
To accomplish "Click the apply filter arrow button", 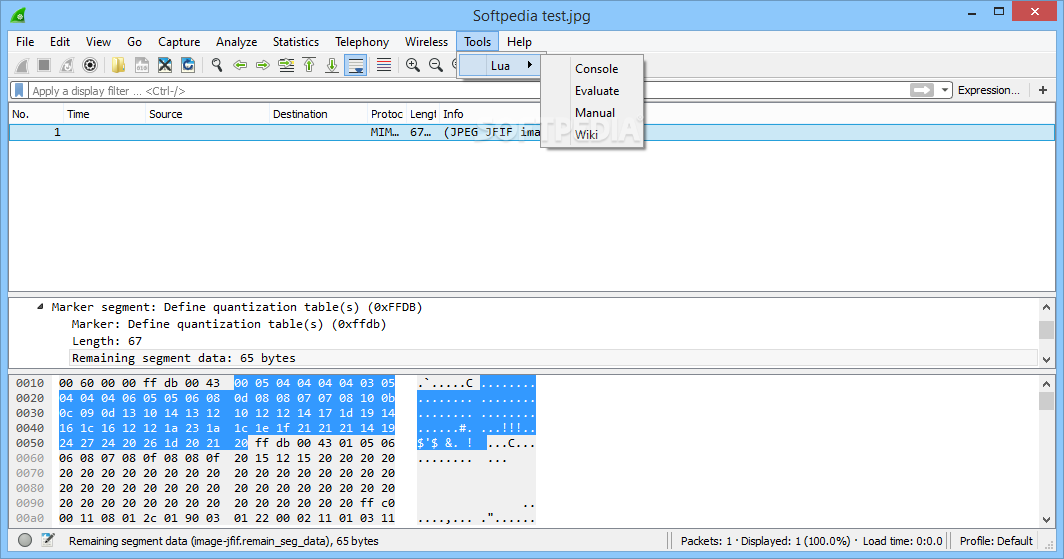I will click(922, 90).
